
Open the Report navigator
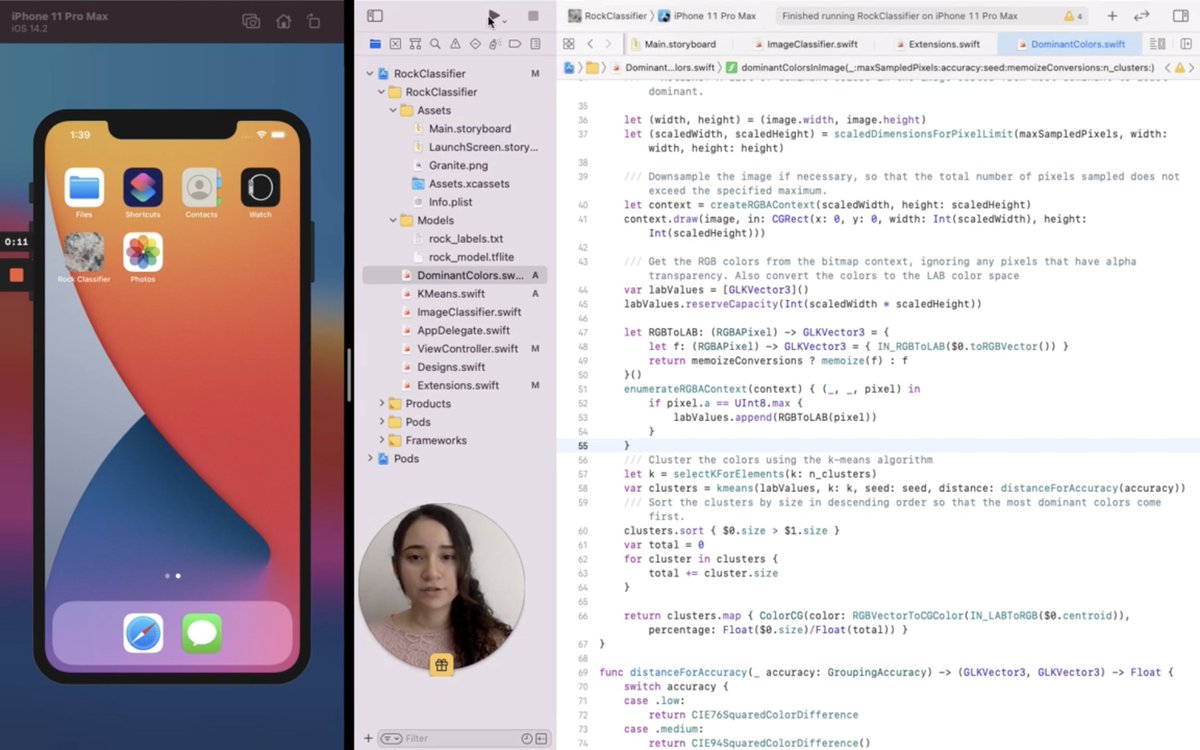tap(536, 44)
